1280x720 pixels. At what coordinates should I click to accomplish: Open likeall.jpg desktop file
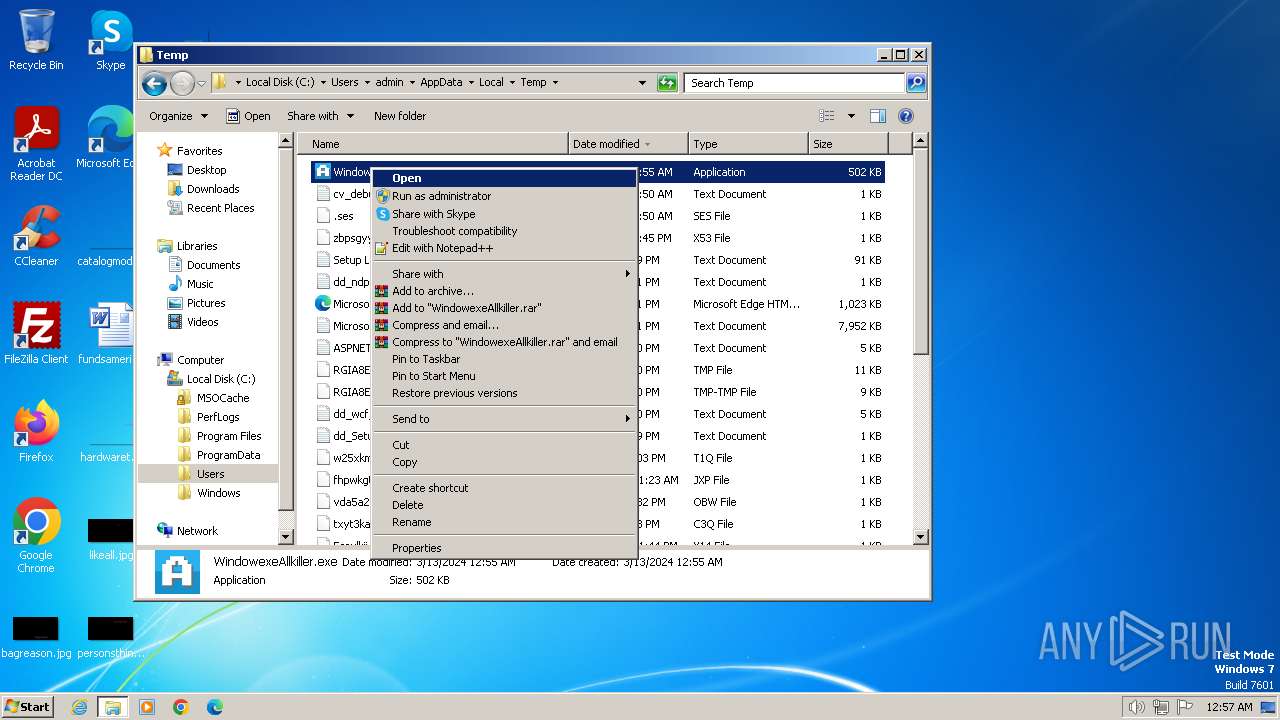point(110,540)
